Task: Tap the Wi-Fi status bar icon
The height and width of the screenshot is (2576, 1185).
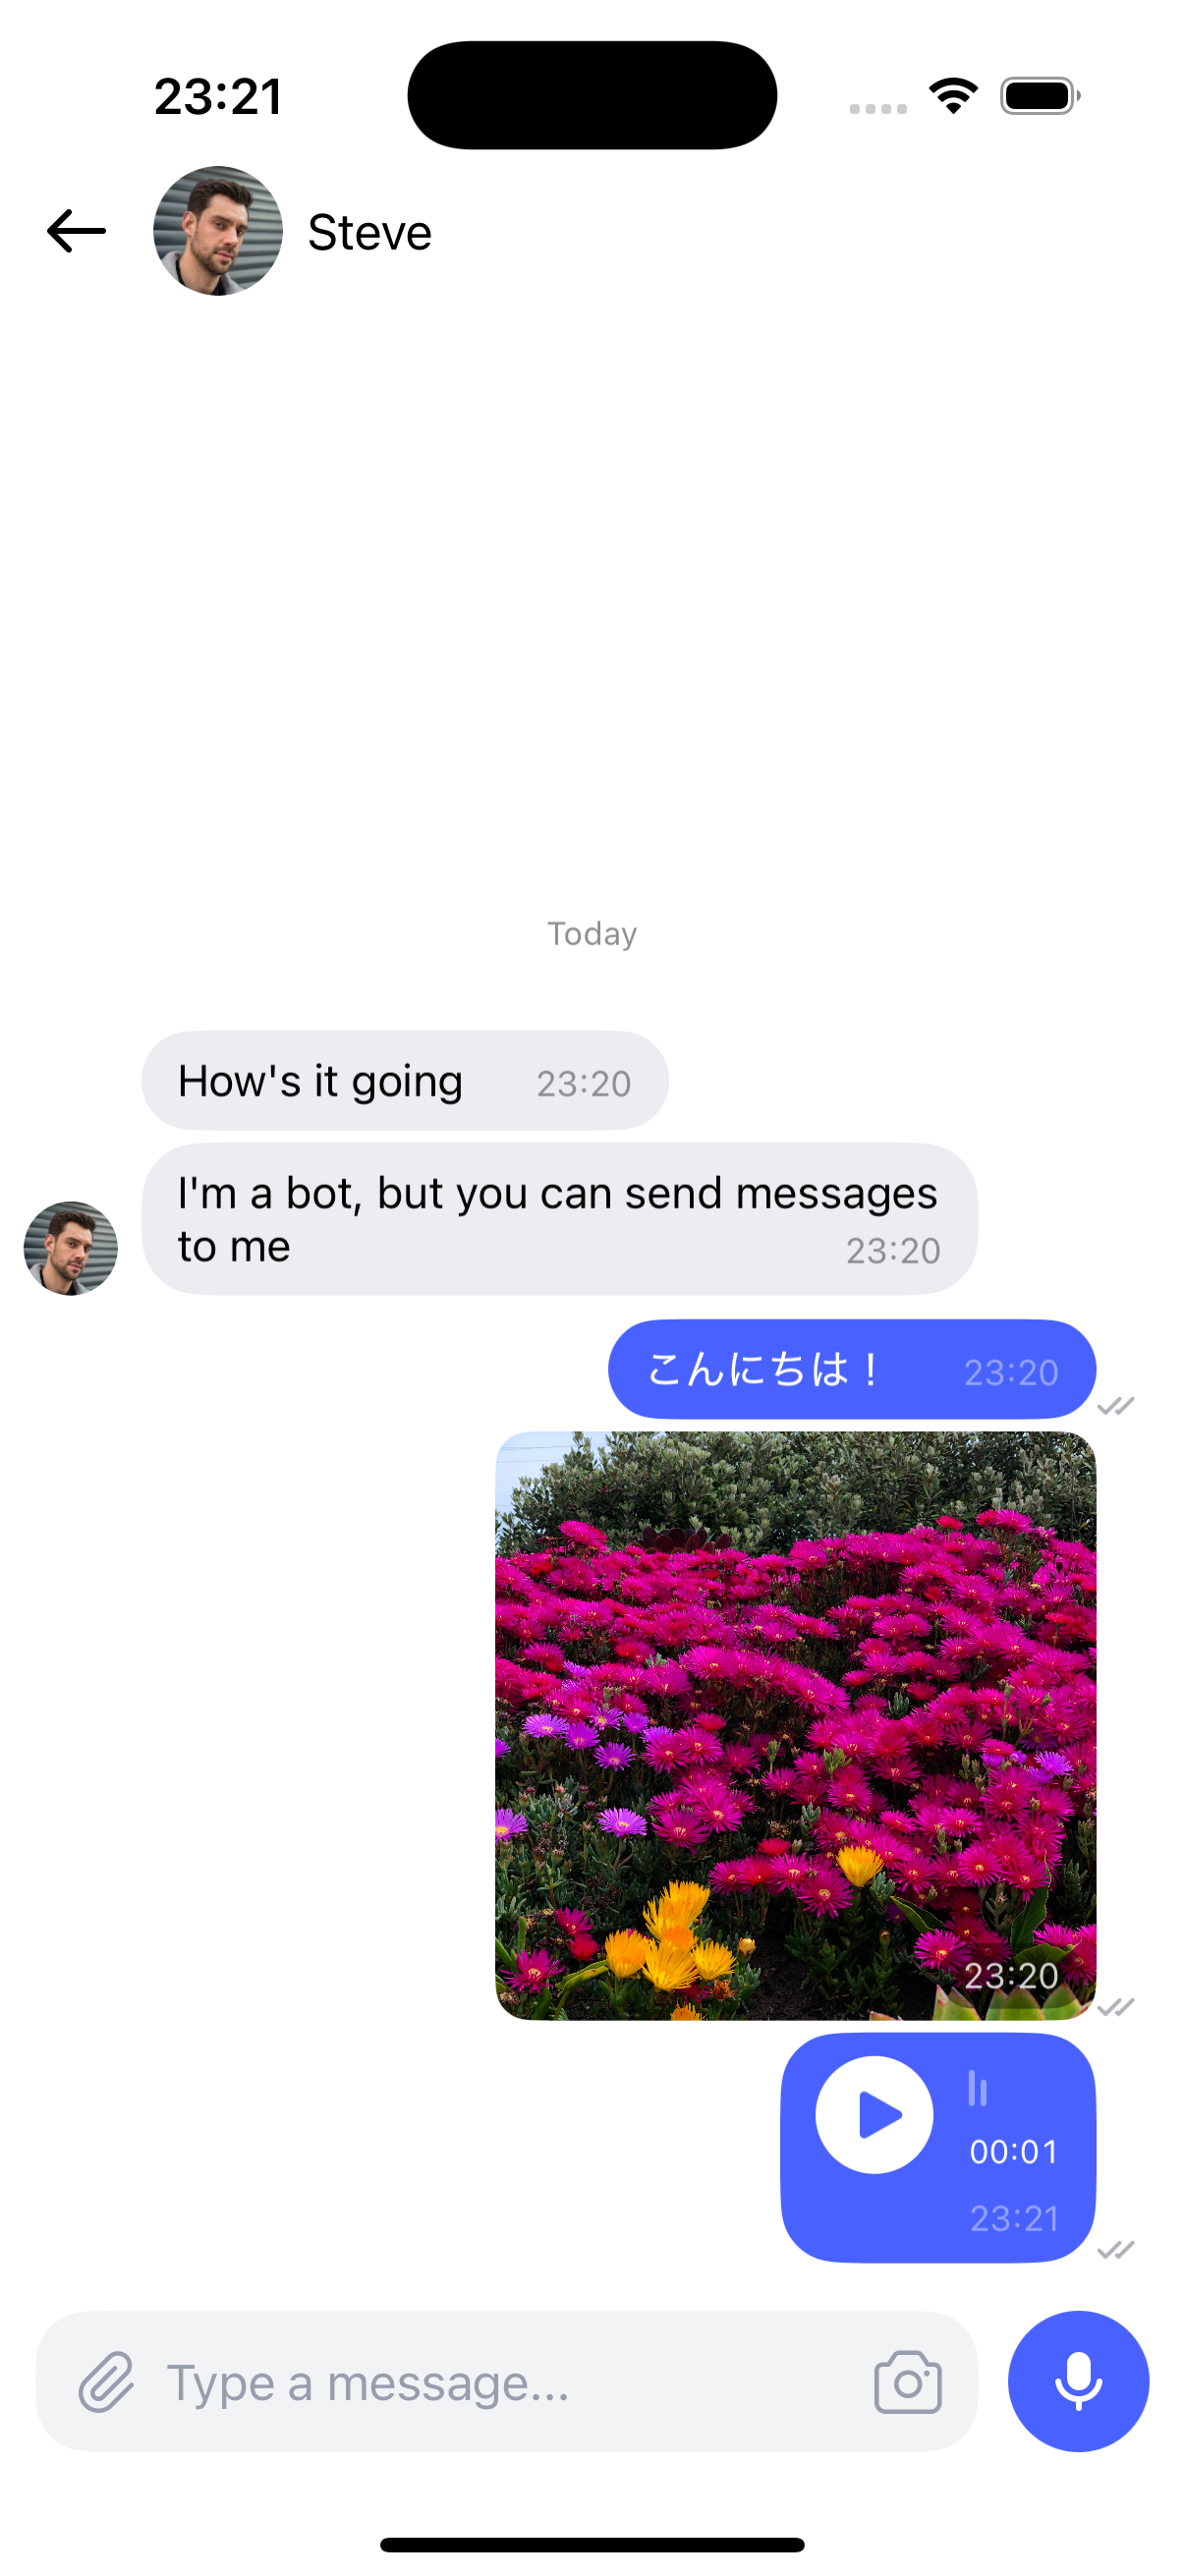Action: [953, 96]
